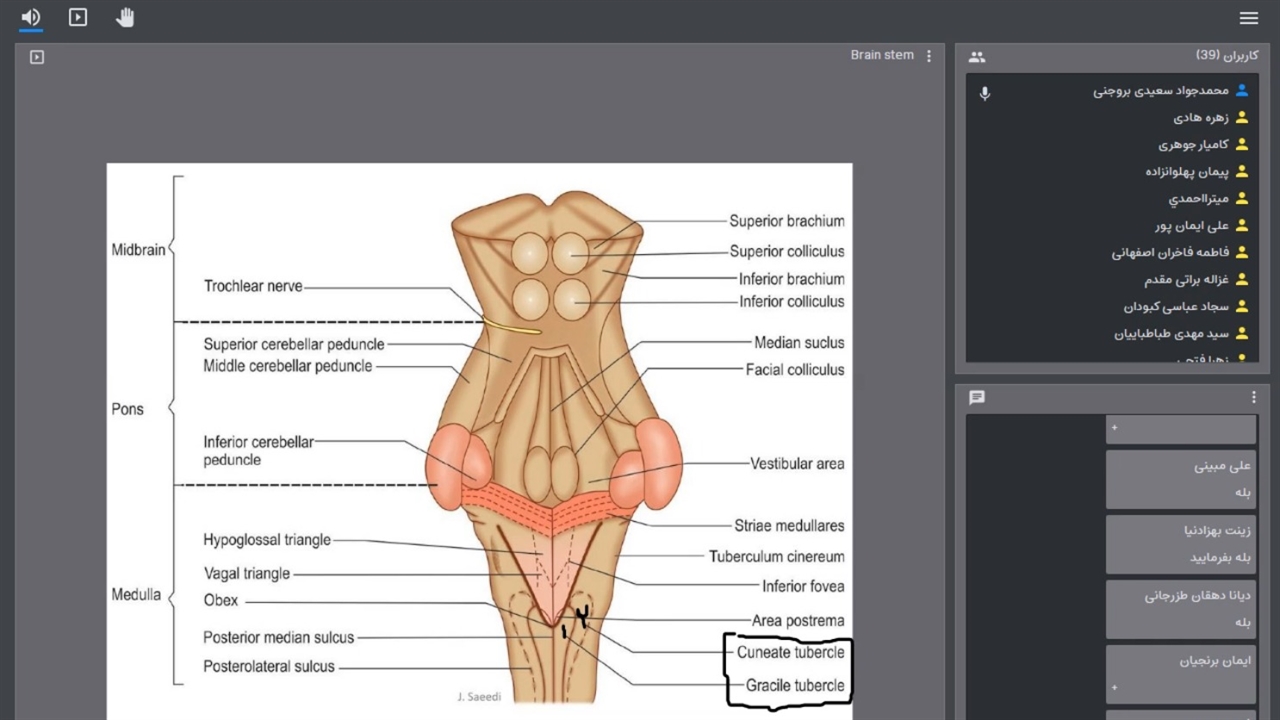The width and height of the screenshot is (1280, 720).
Task: Toggle the microphone icon beside the presenter
Action: click(985, 93)
